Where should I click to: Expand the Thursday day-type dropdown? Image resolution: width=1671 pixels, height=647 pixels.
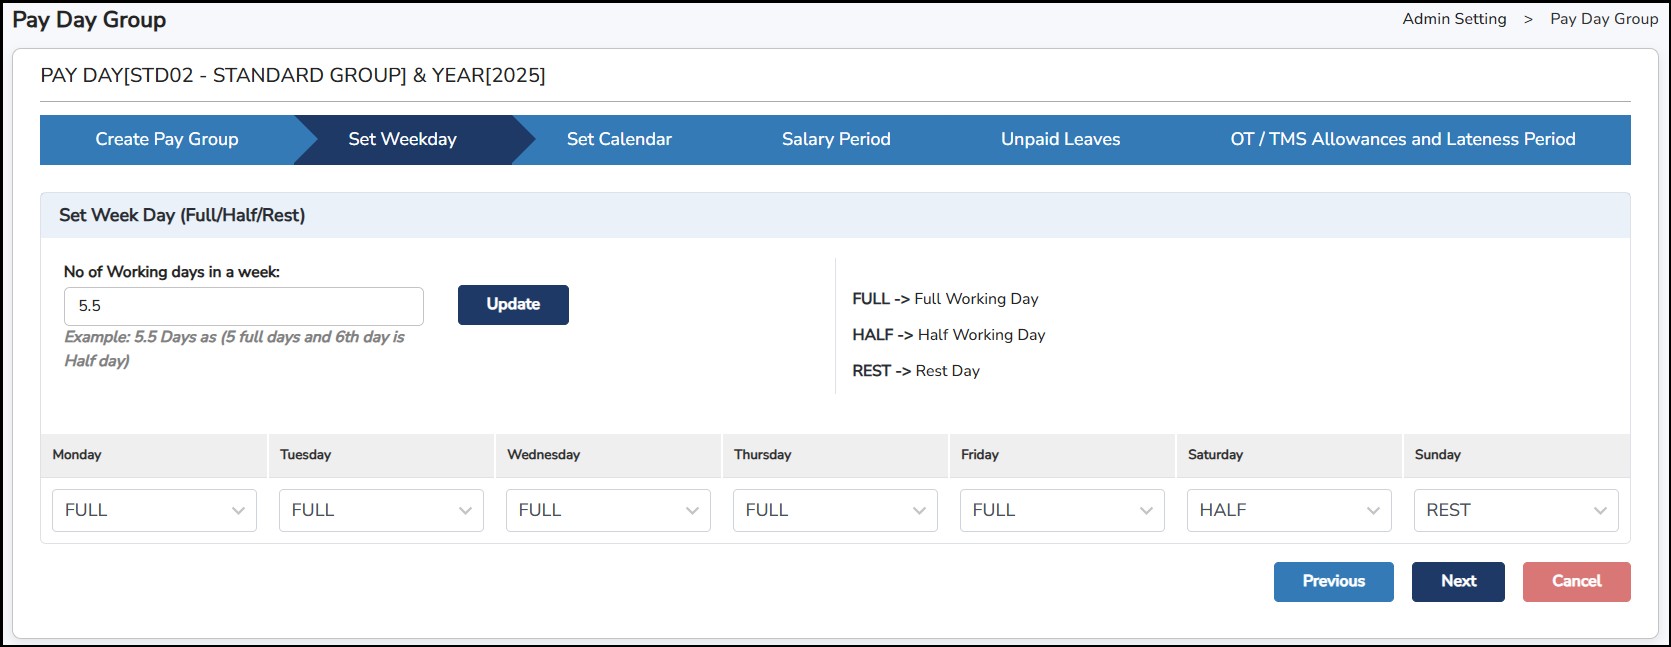point(835,510)
